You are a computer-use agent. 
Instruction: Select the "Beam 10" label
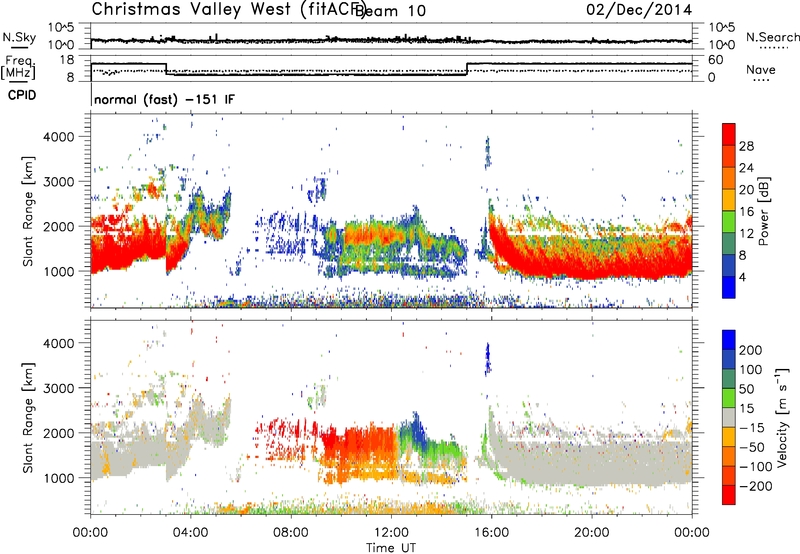(390, 11)
